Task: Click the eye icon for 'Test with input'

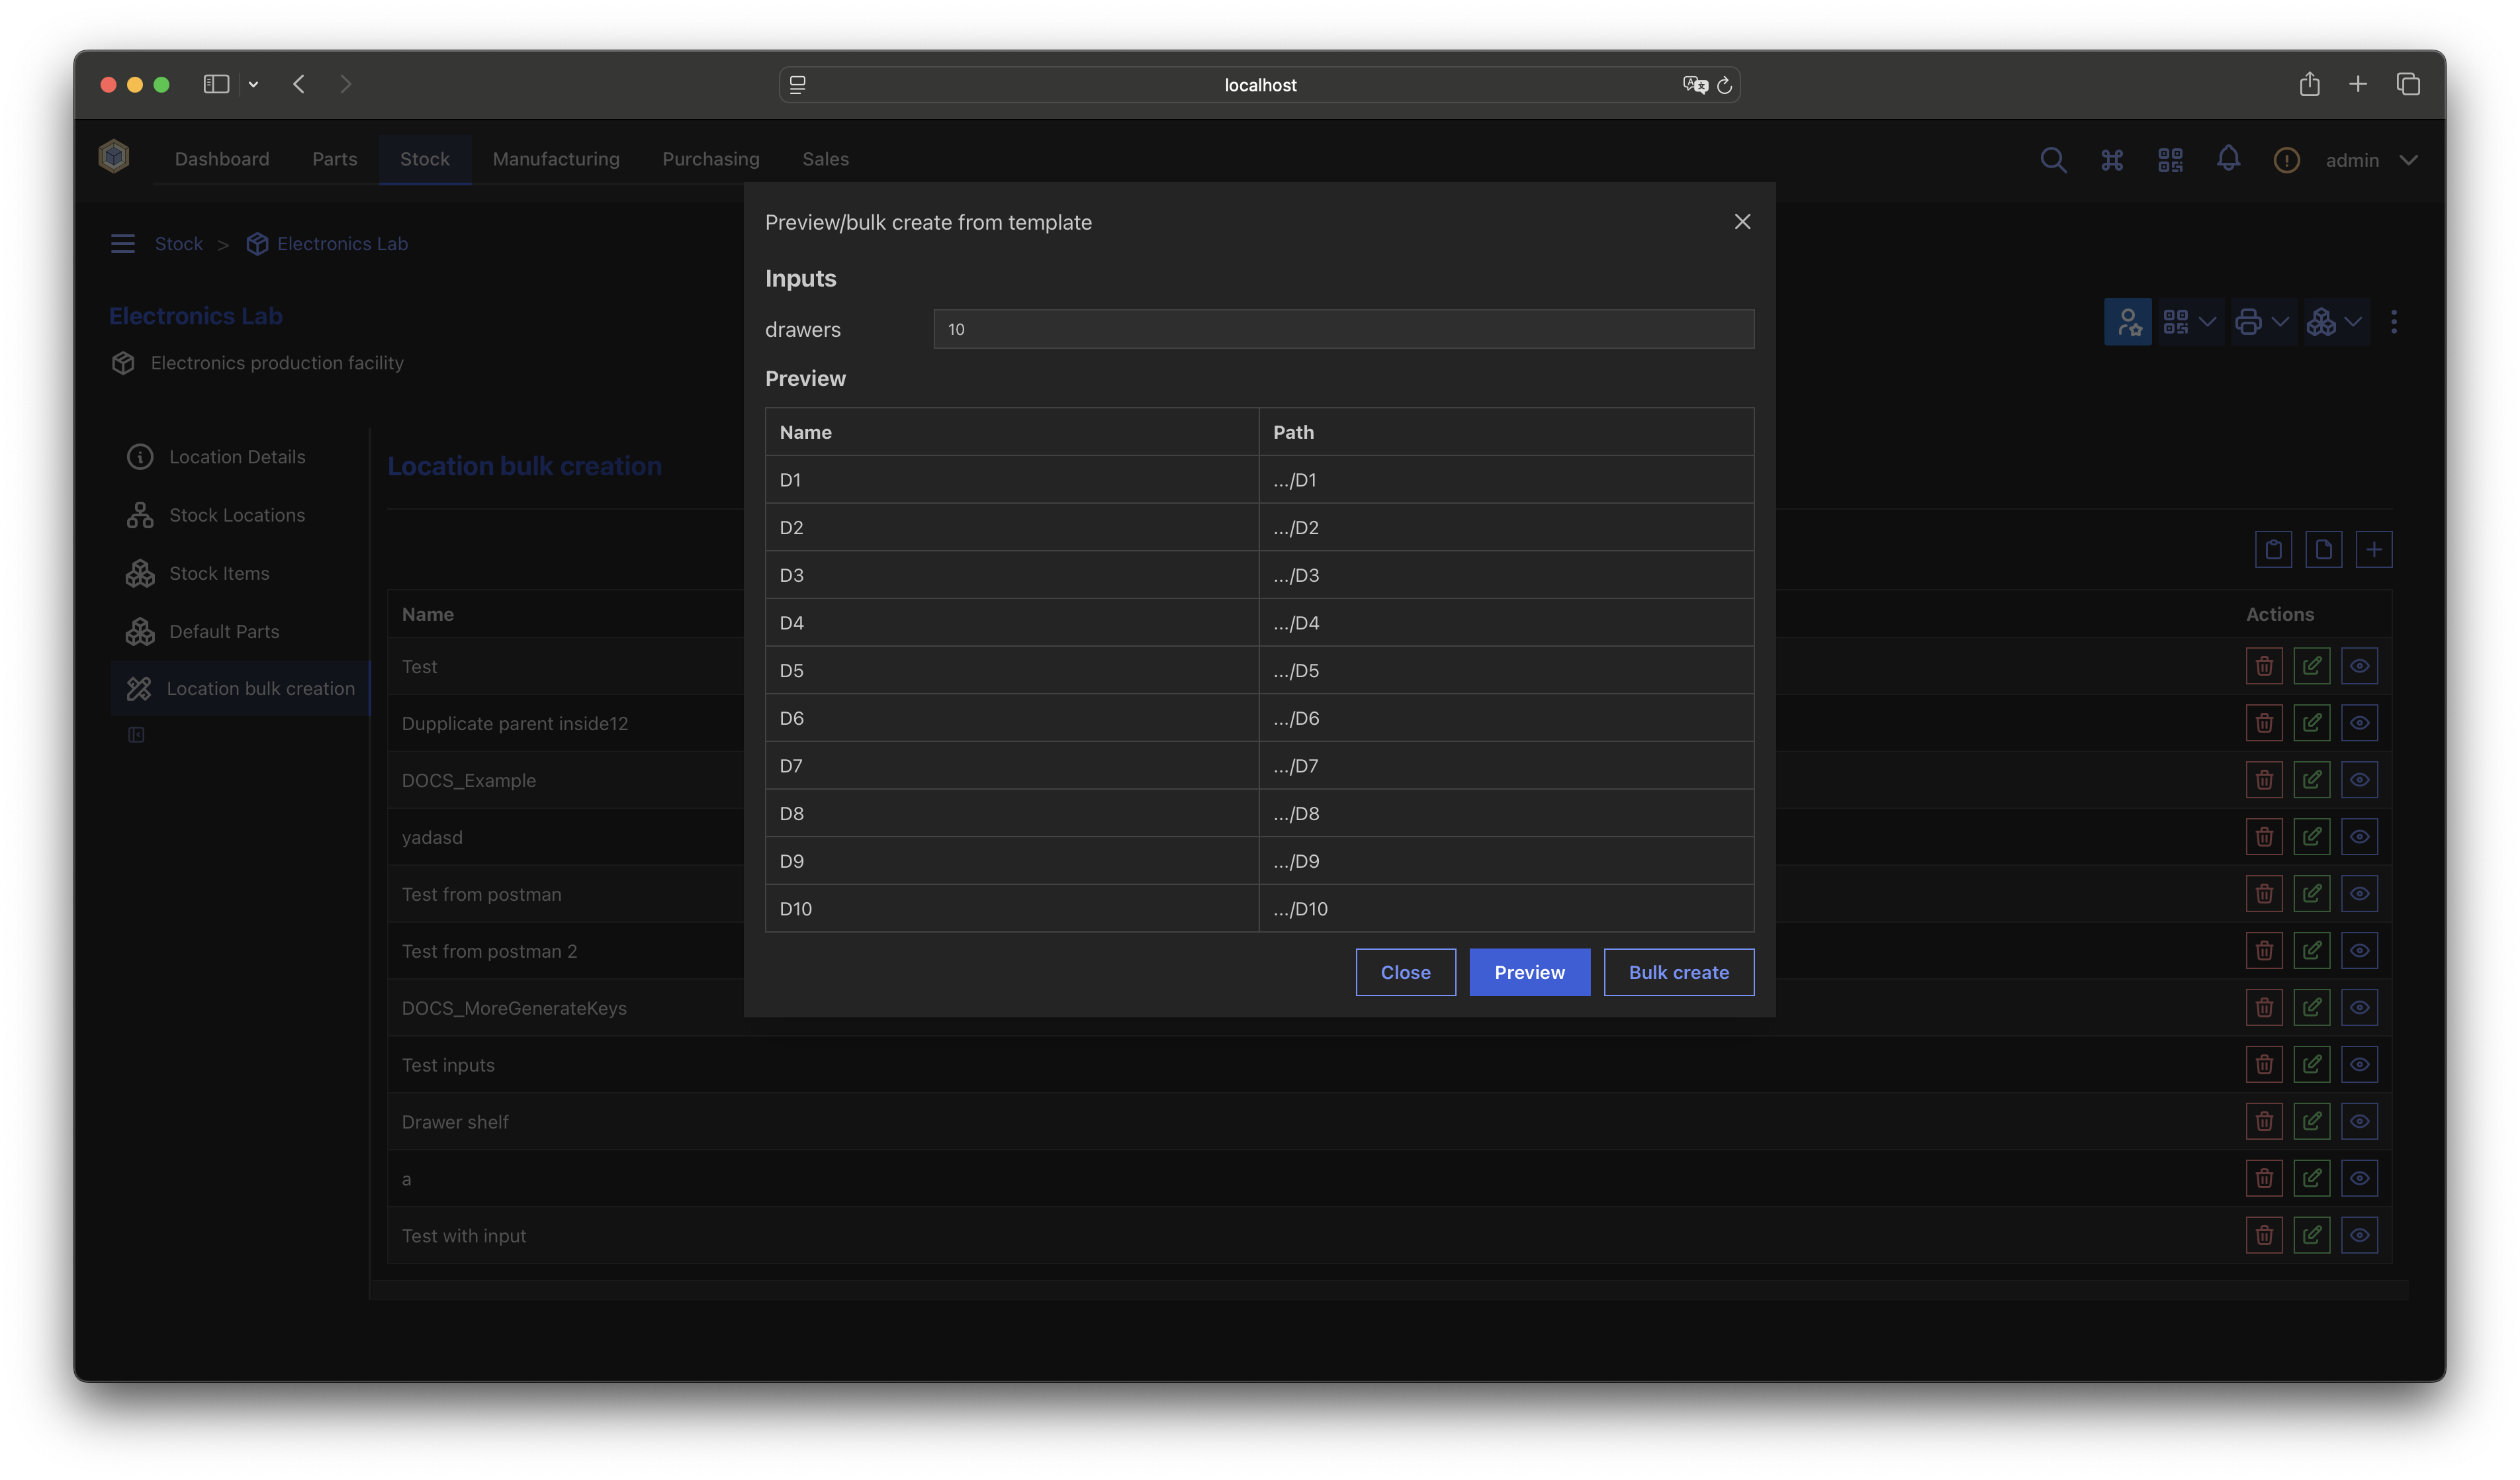Action: (2359, 1236)
